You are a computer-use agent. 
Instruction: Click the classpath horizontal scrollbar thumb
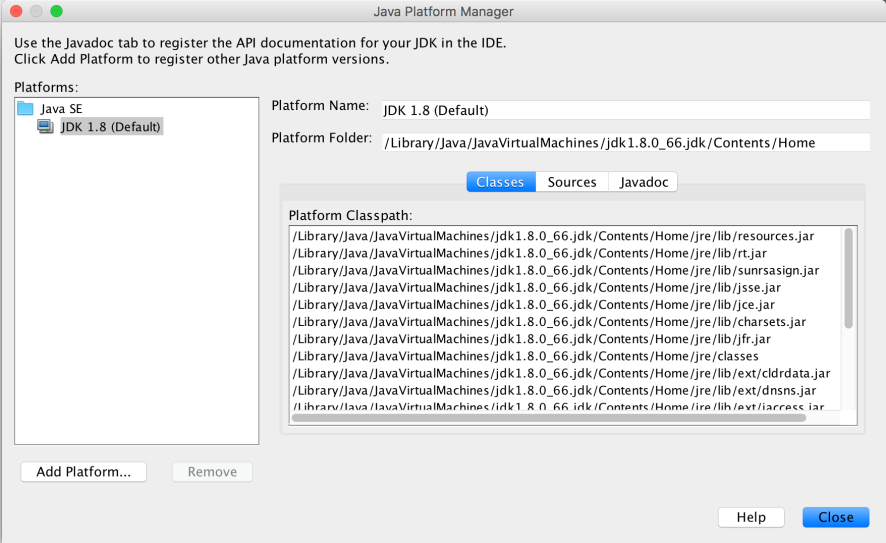(x=549, y=418)
